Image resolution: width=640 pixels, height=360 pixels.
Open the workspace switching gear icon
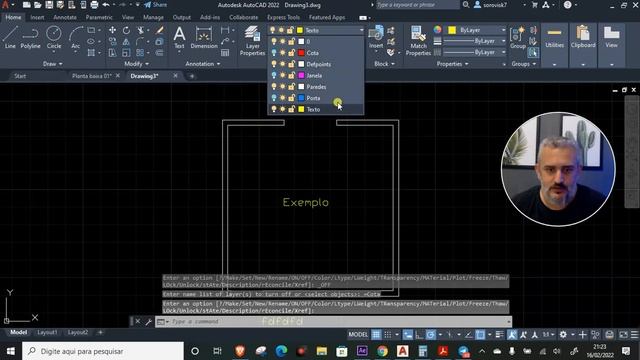[x=563, y=335]
